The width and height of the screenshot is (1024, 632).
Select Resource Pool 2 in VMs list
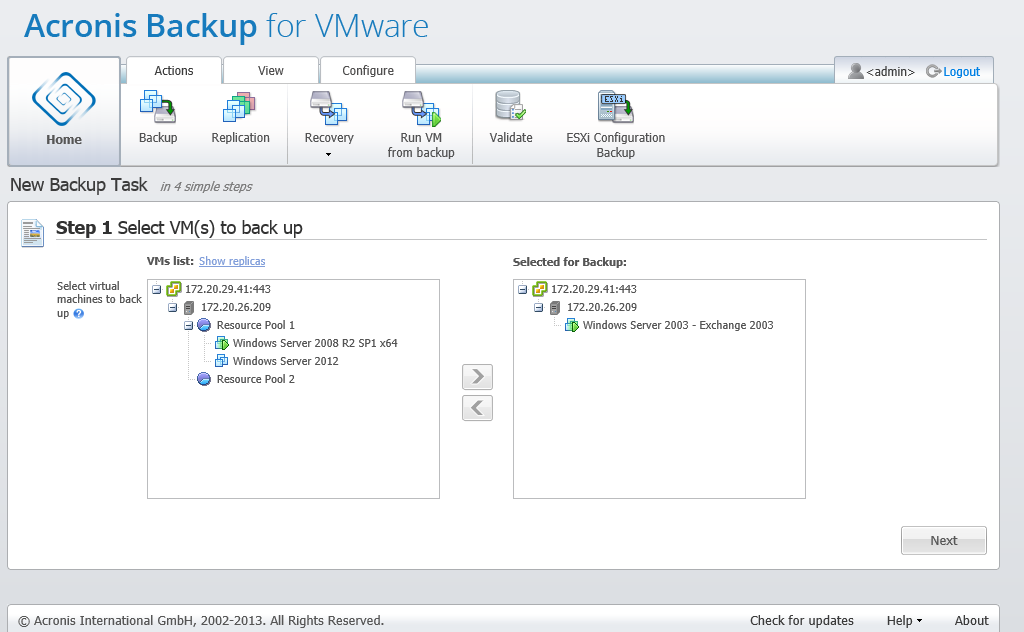pyautogui.click(x=255, y=379)
